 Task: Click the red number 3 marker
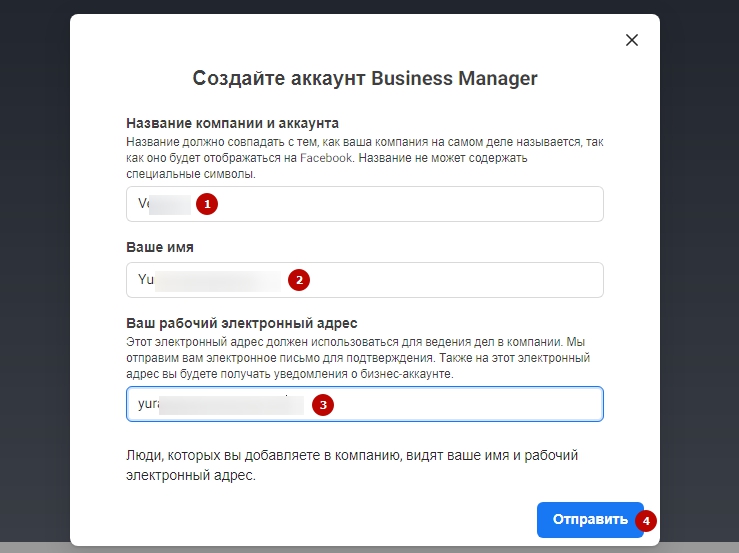(322, 405)
